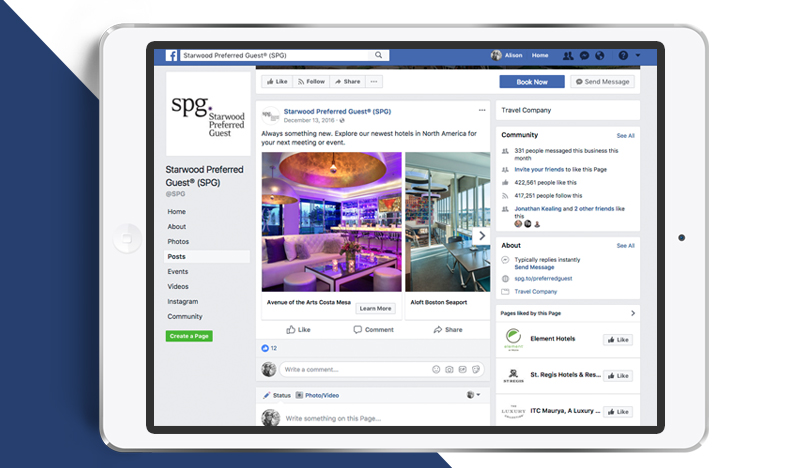Click the Facebook logo icon
Image resolution: width=800 pixels, height=468 pixels.
click(x=171, y=55)
